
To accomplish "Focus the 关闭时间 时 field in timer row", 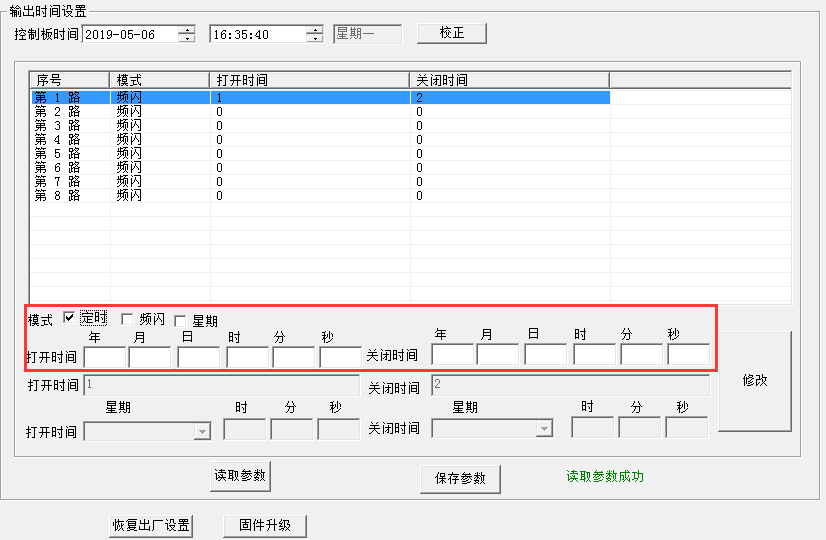I will click(595, 355).
